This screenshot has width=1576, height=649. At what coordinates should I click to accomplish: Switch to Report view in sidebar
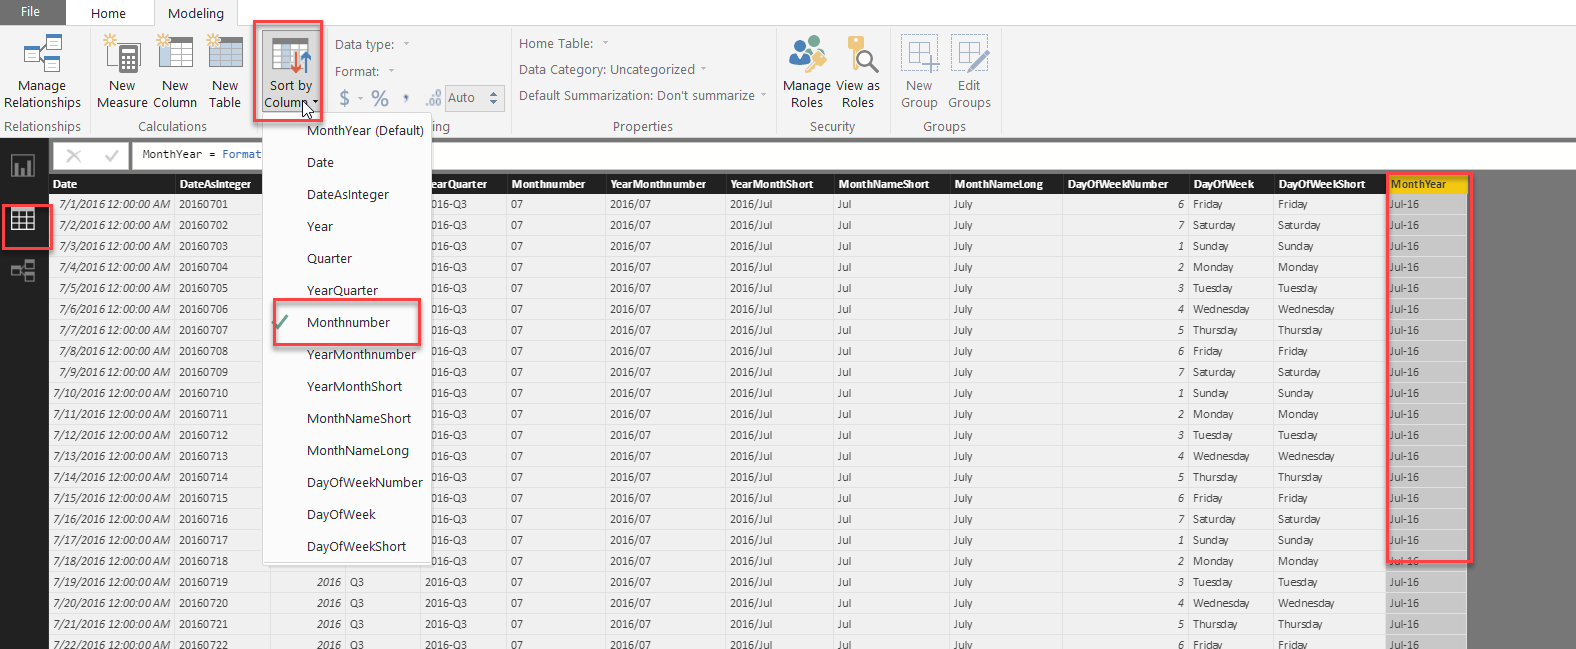tap(23, 165)
